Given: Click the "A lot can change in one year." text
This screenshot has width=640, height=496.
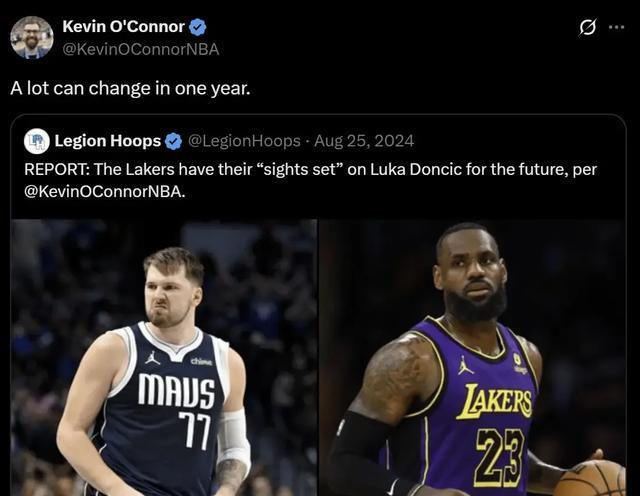Looking at the screenshot, I should 130,87.
